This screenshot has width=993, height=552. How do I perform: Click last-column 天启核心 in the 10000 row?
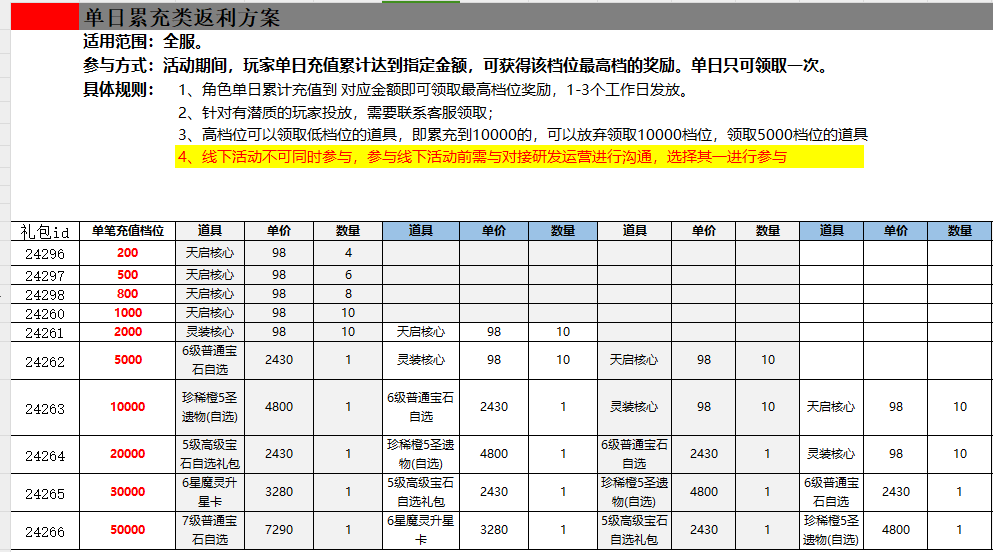[831, 408]
